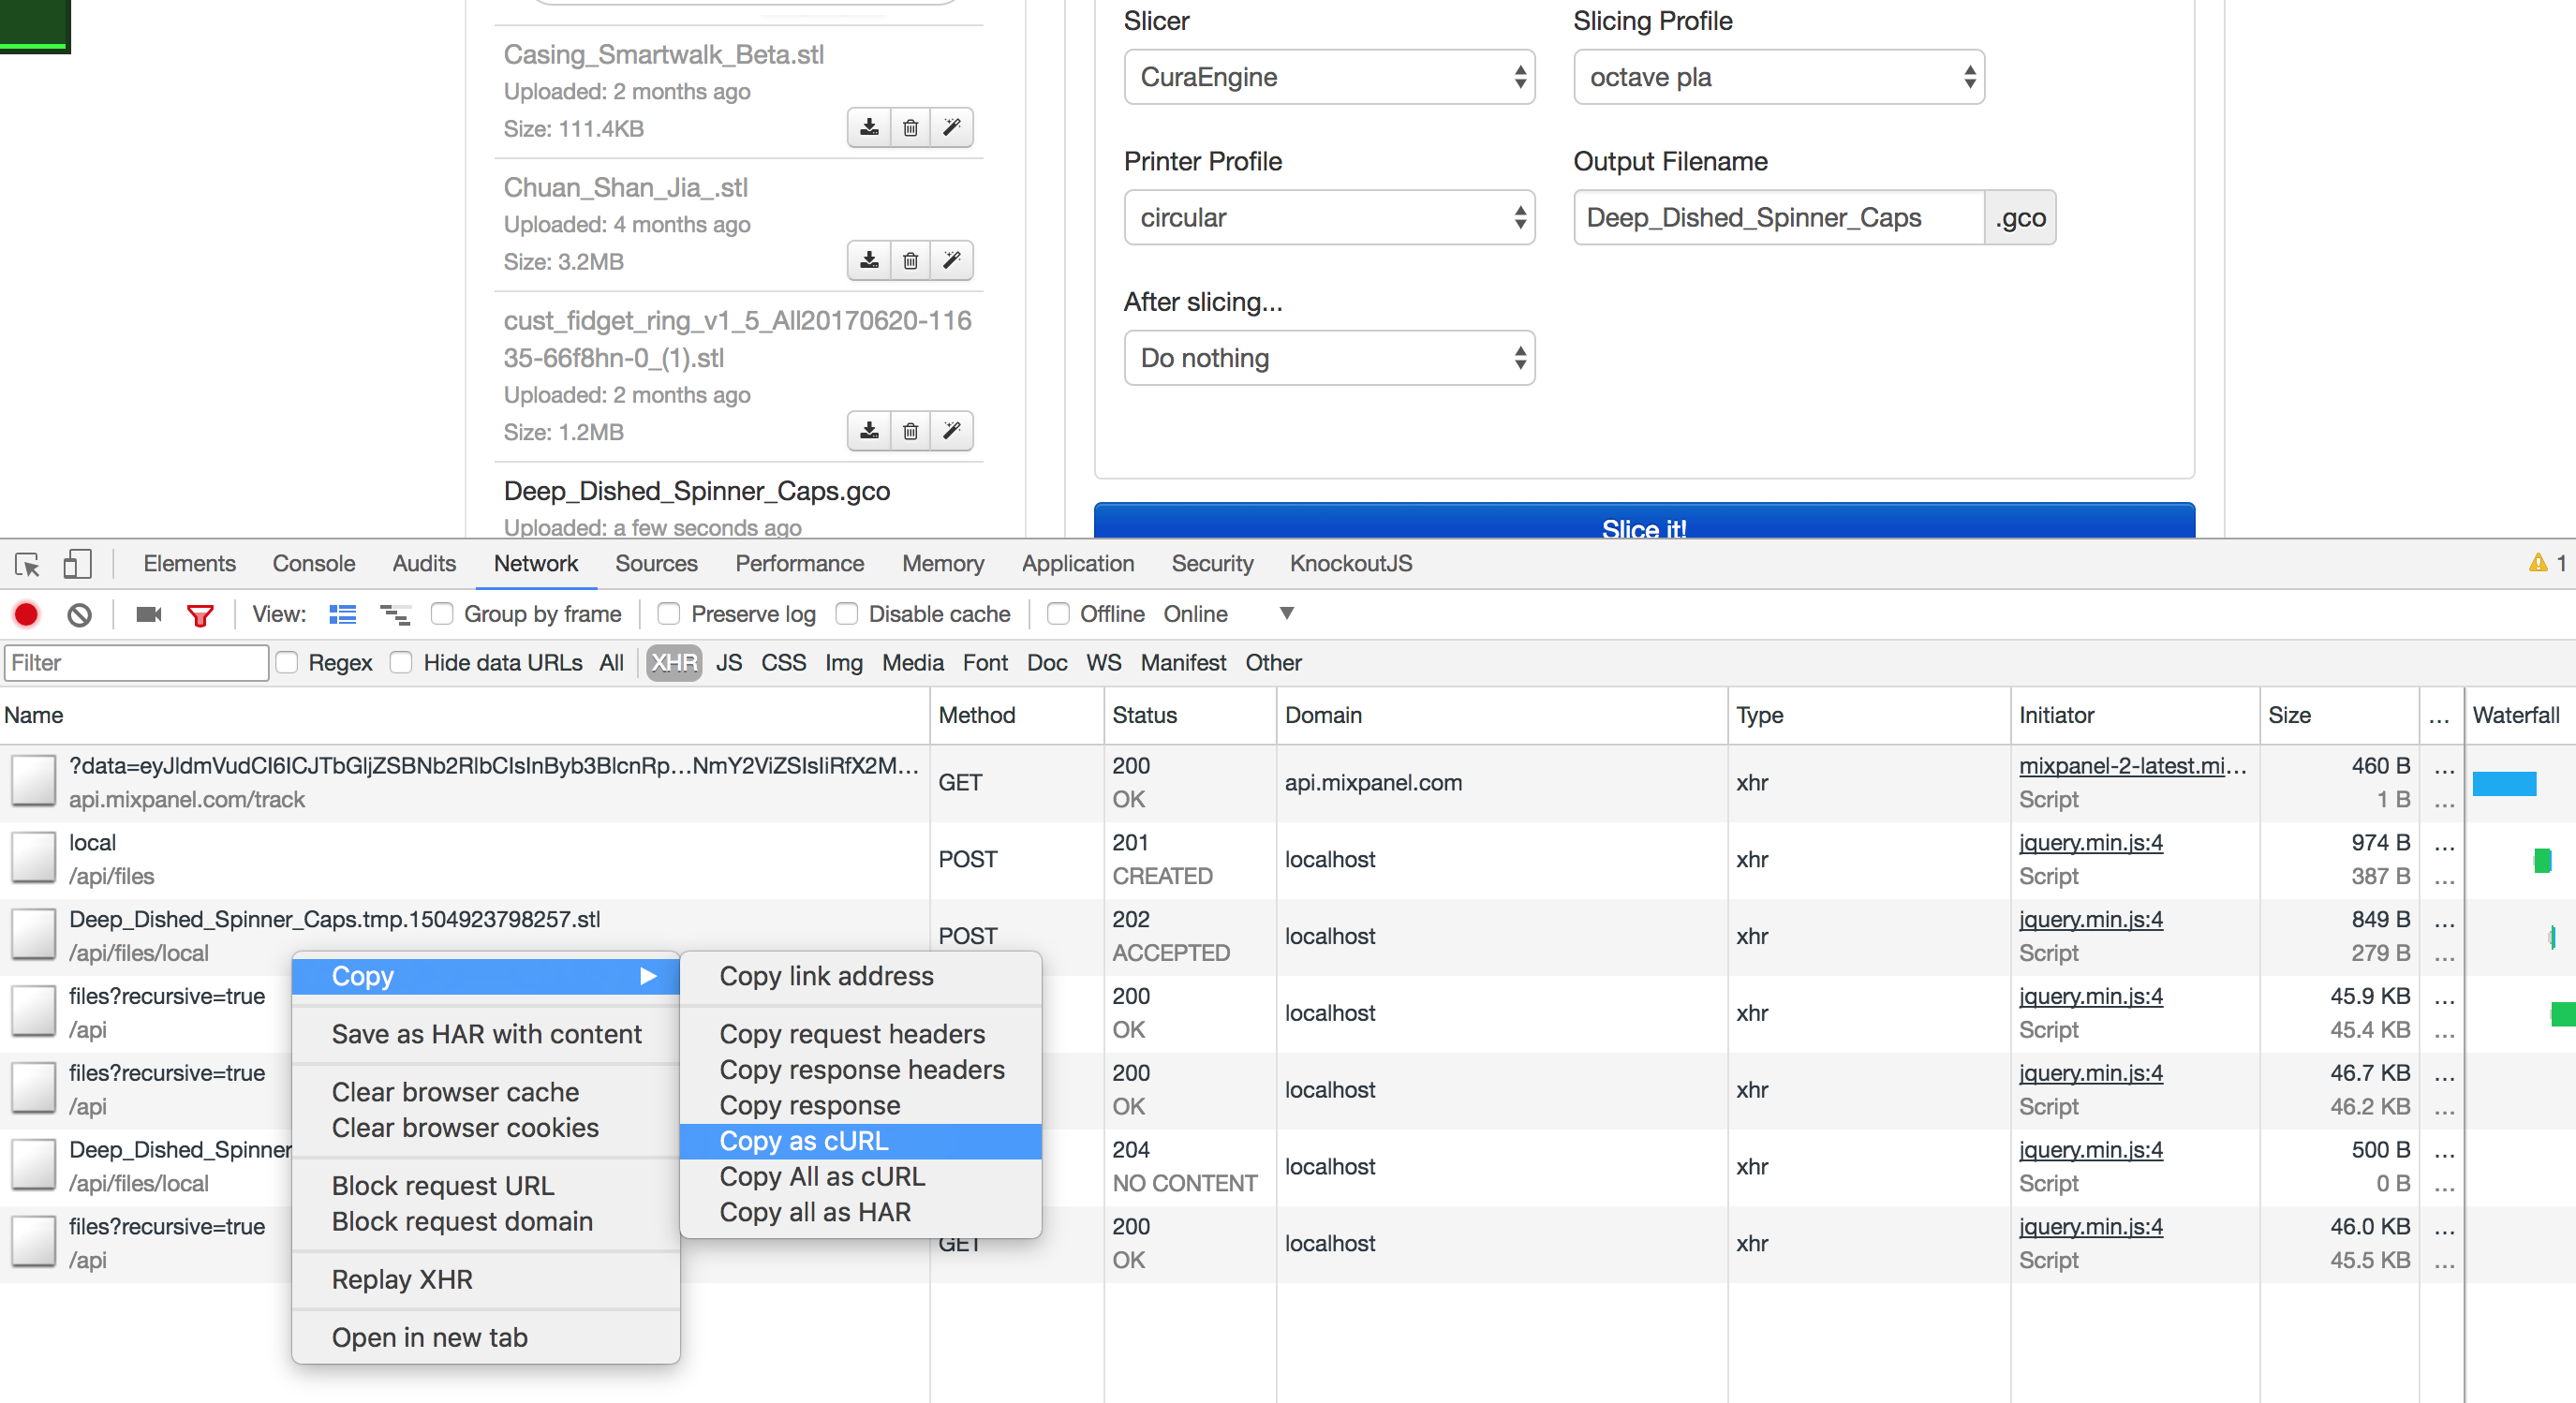Enable the Preserve log checkbox

point(667,613)
